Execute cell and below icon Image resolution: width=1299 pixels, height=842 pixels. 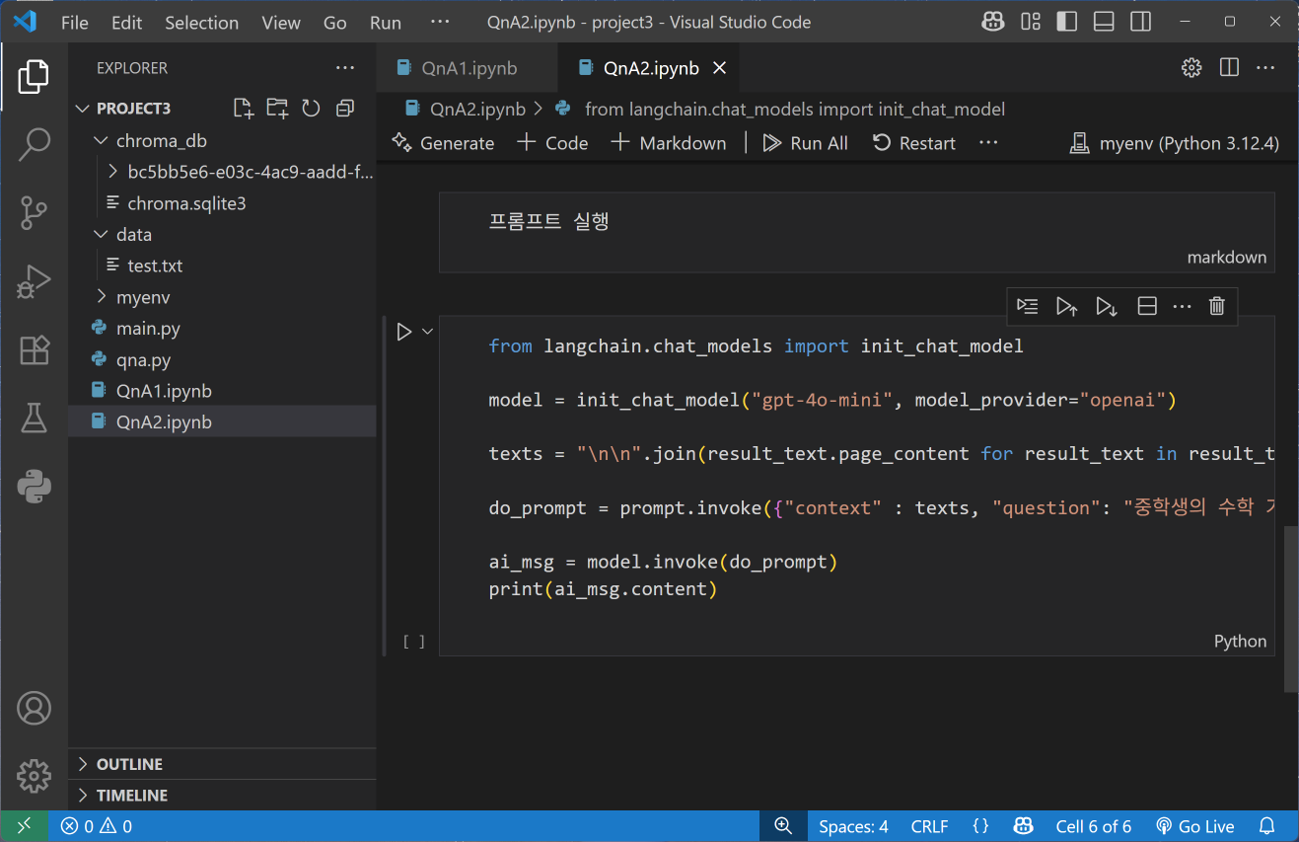pyautogui.click(x=1106, y=306)
